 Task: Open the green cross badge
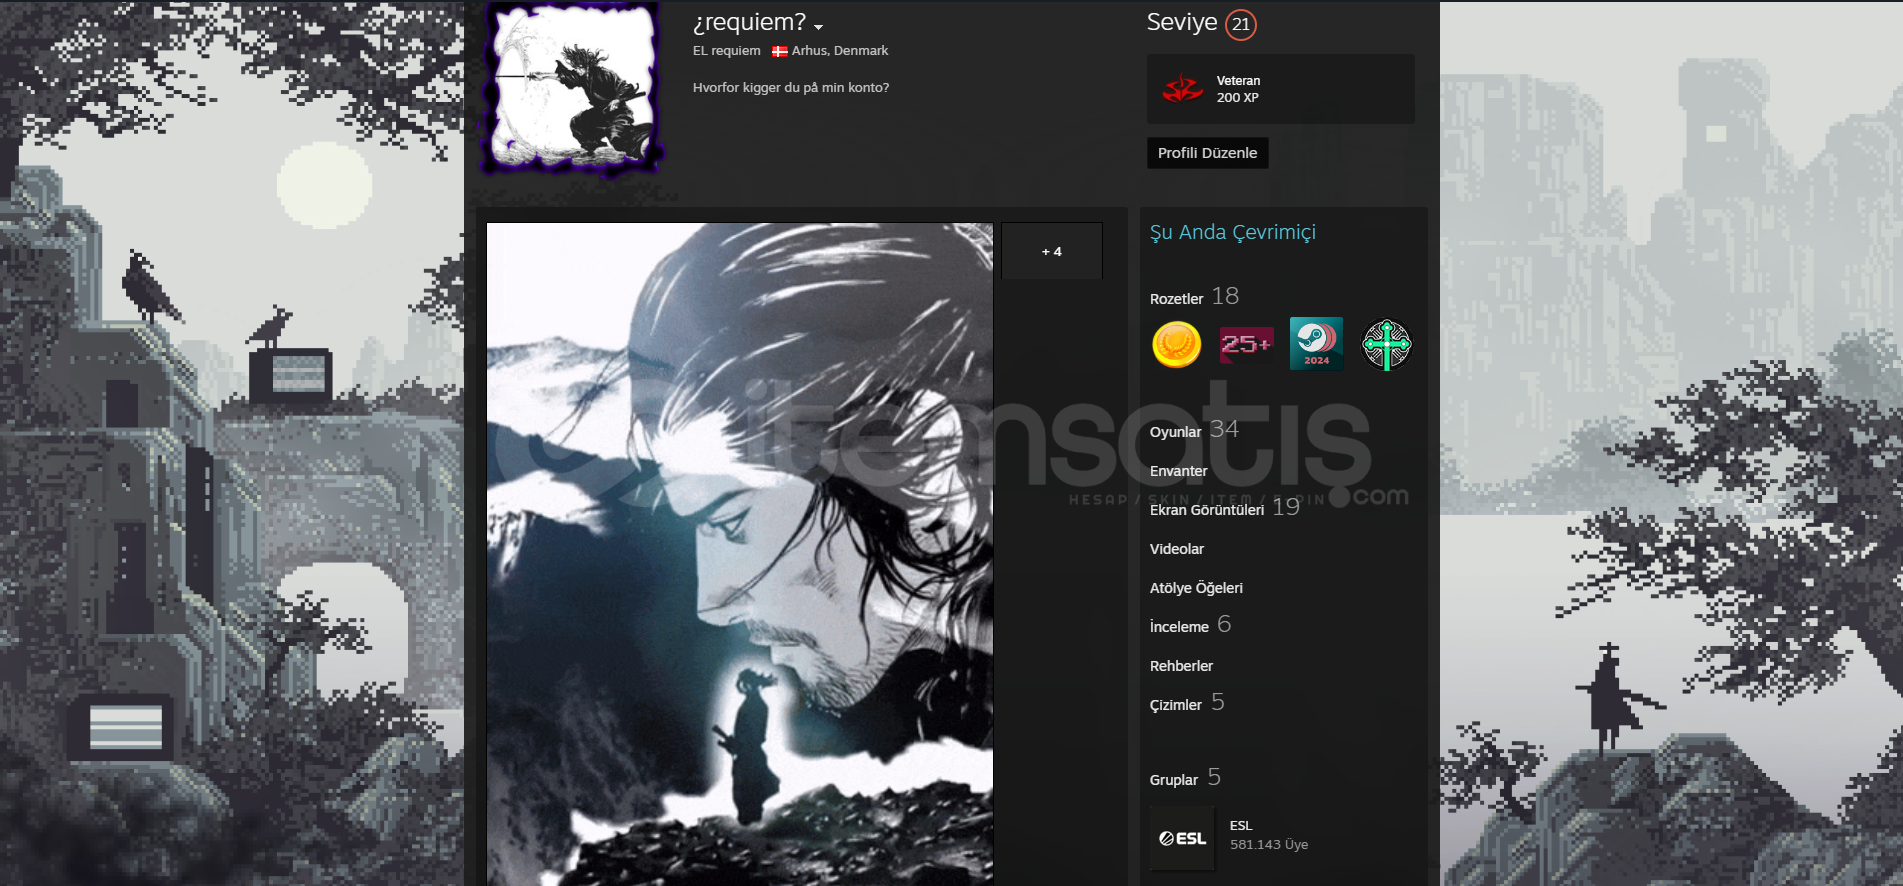point(1386,344)
